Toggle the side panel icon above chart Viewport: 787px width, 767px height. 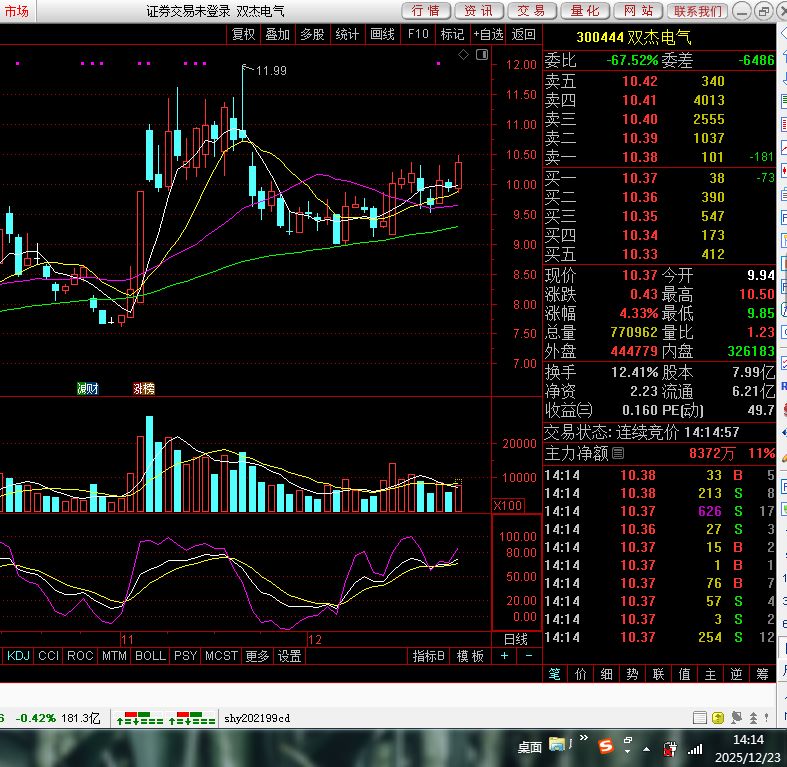482,55
